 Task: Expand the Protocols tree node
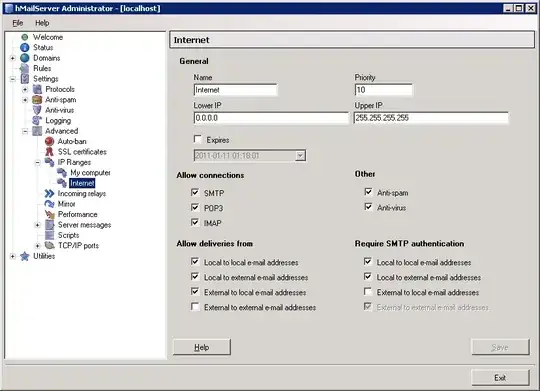pyautogui.click(x=25, y=89)
